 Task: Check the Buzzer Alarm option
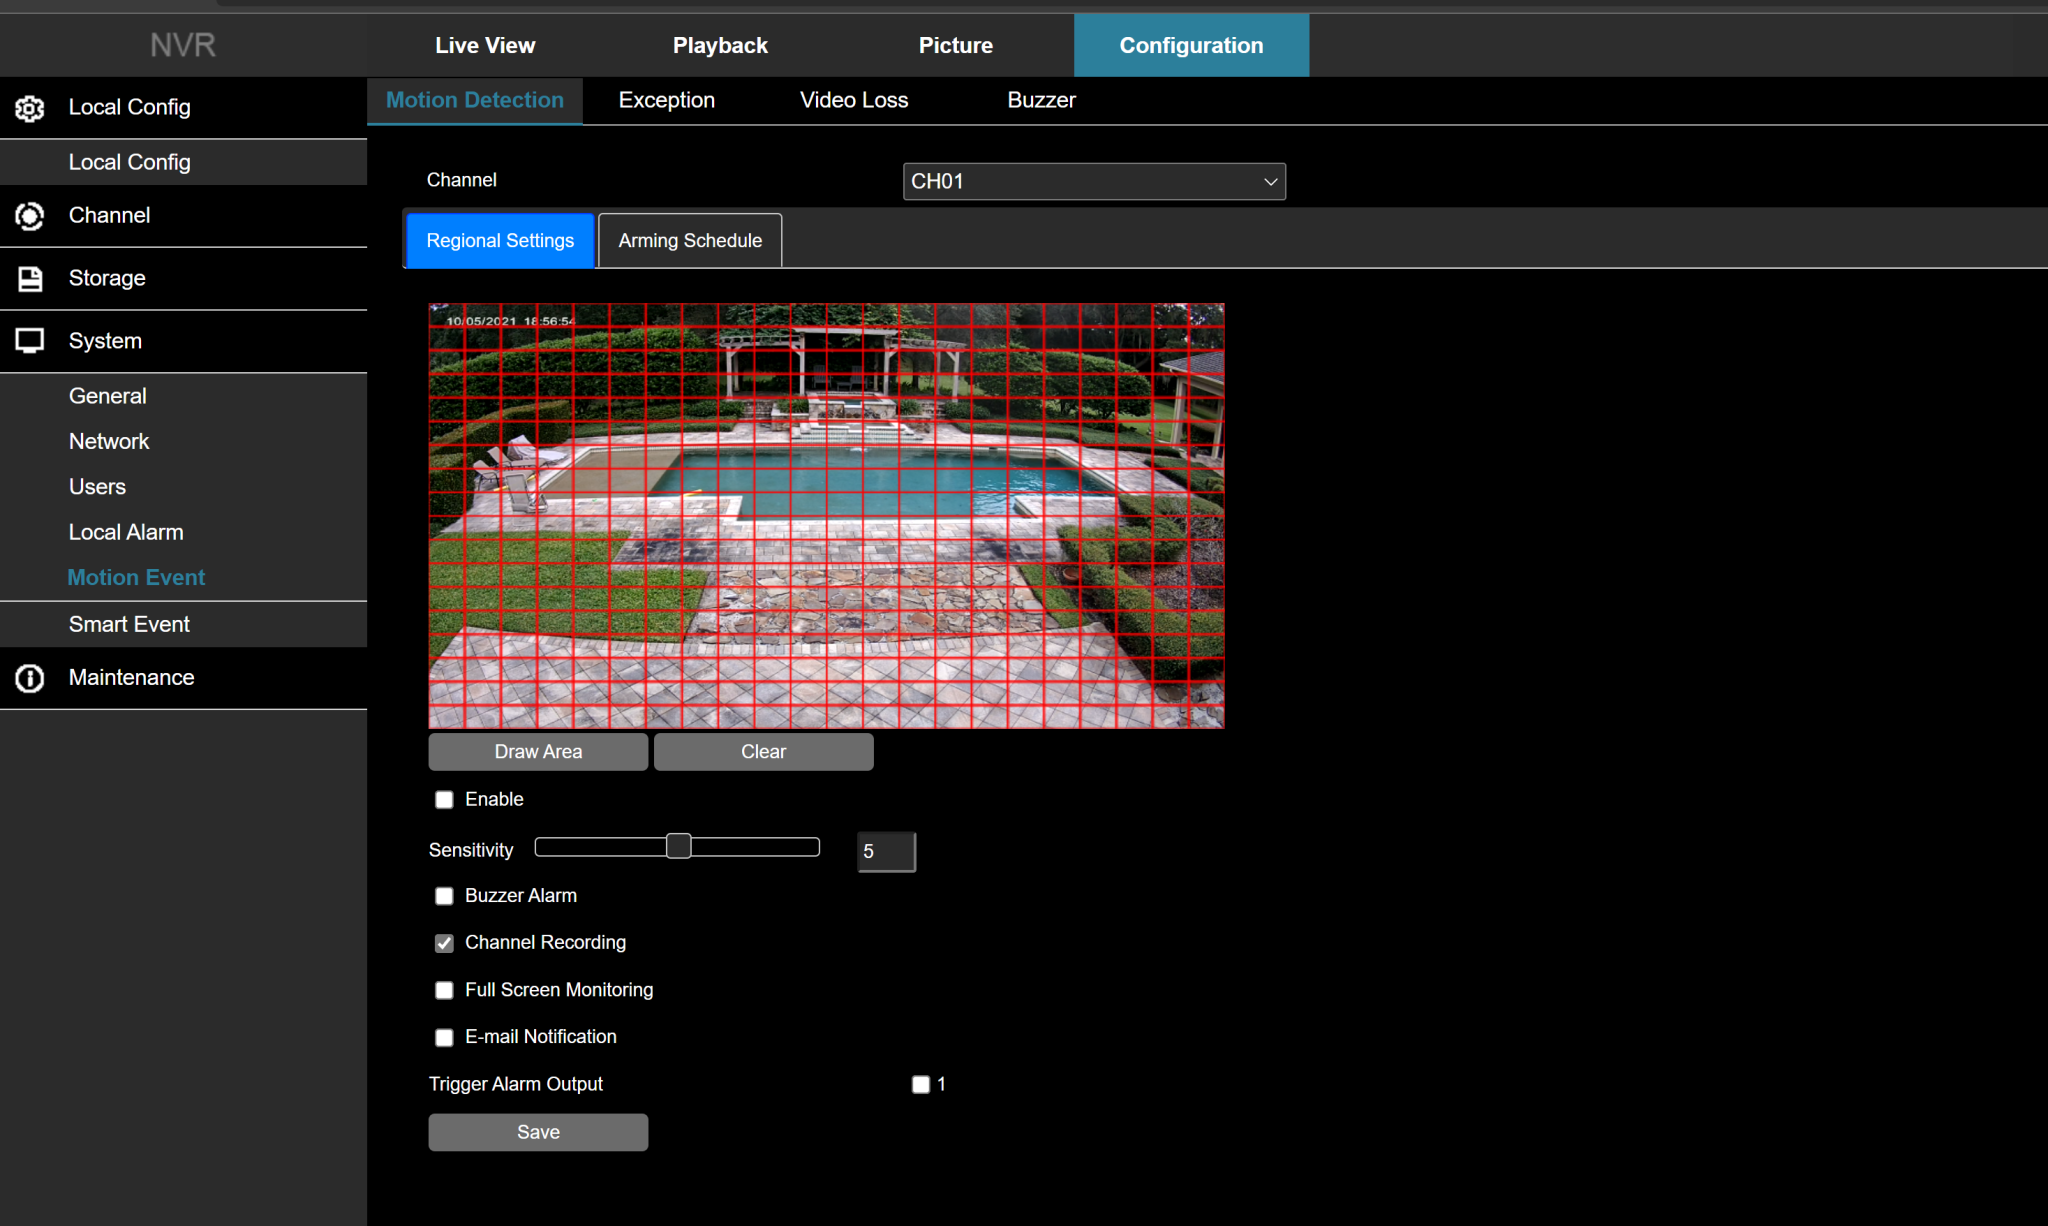[x=444, y=896]
